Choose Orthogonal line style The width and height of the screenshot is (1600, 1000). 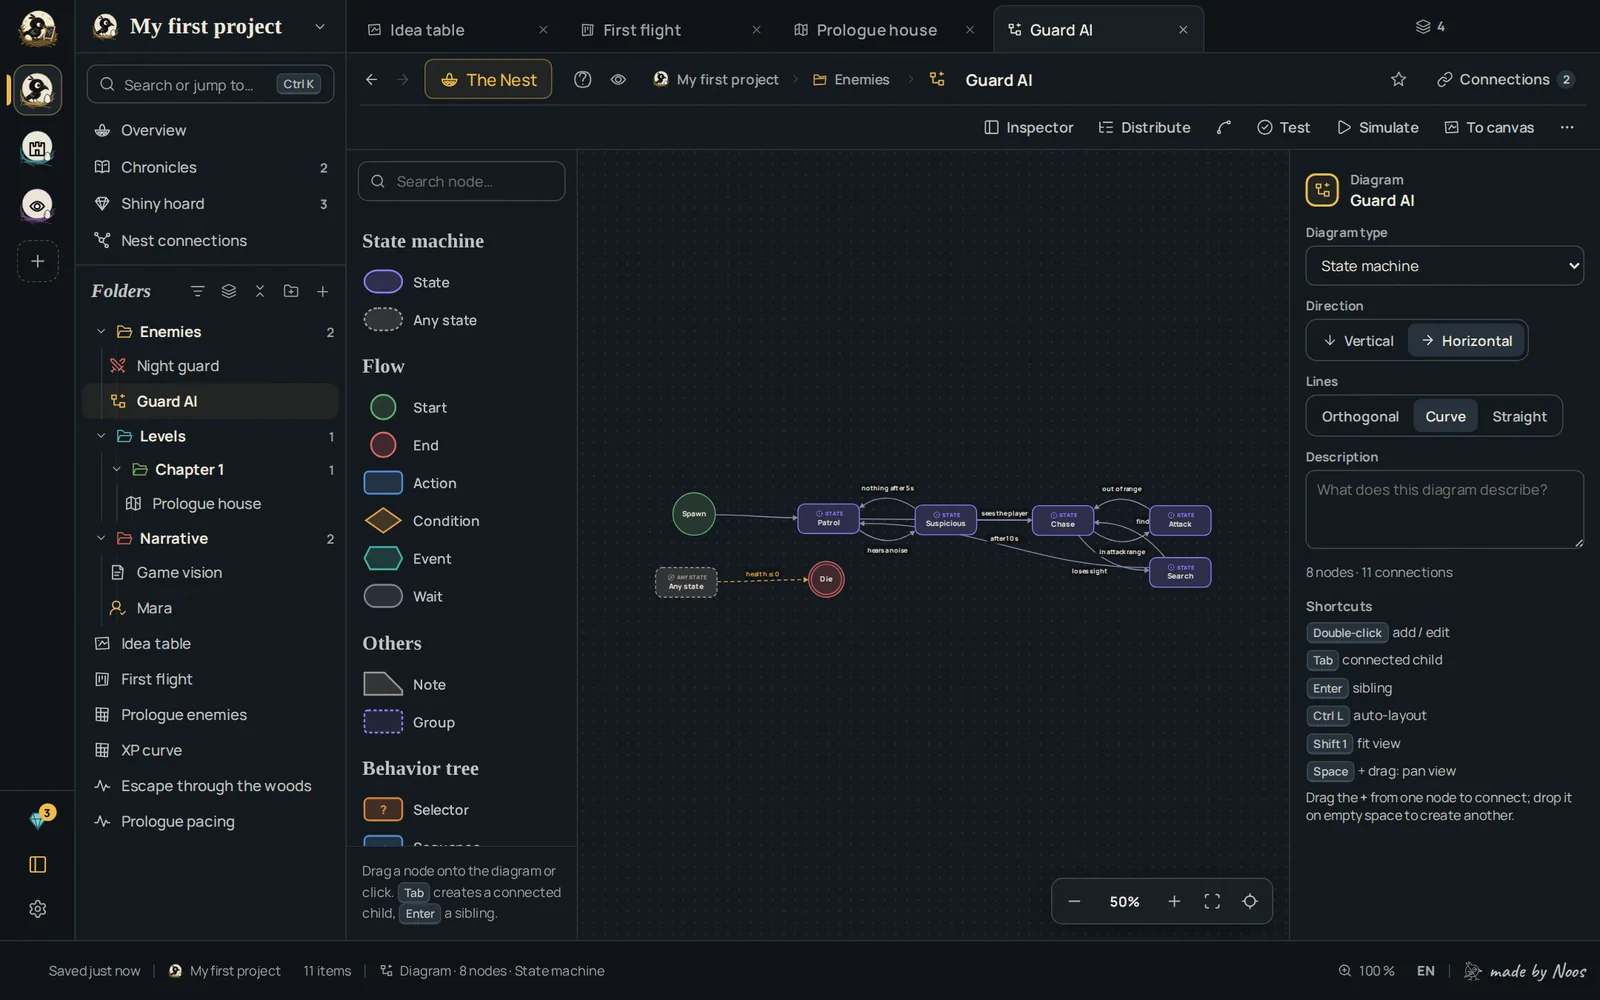coord(1360,416)
